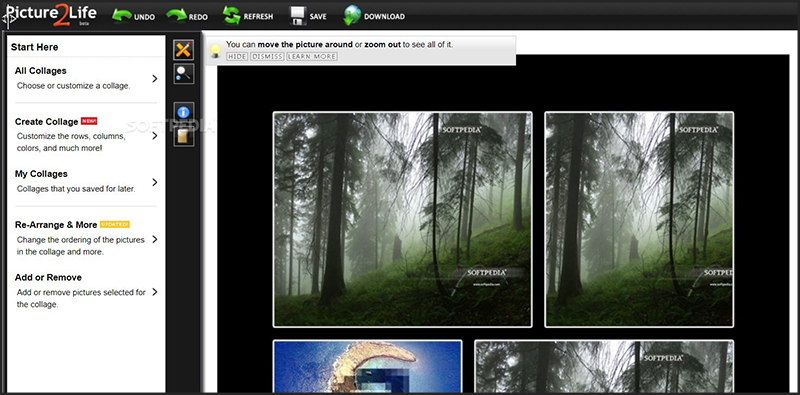Open the blue info icon
The width and height of the screenshot is (800, 395).
pyautogui.click(x=184, y=112)
